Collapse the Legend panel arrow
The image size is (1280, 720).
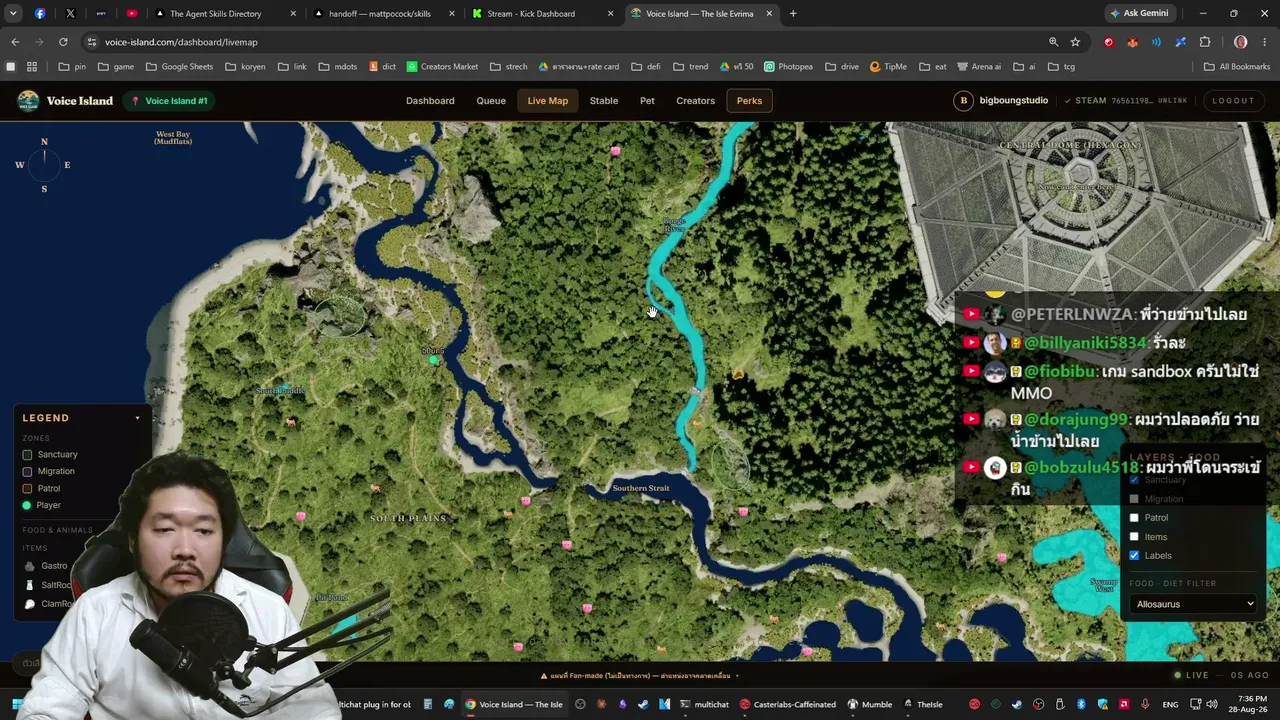click(137, 418)
